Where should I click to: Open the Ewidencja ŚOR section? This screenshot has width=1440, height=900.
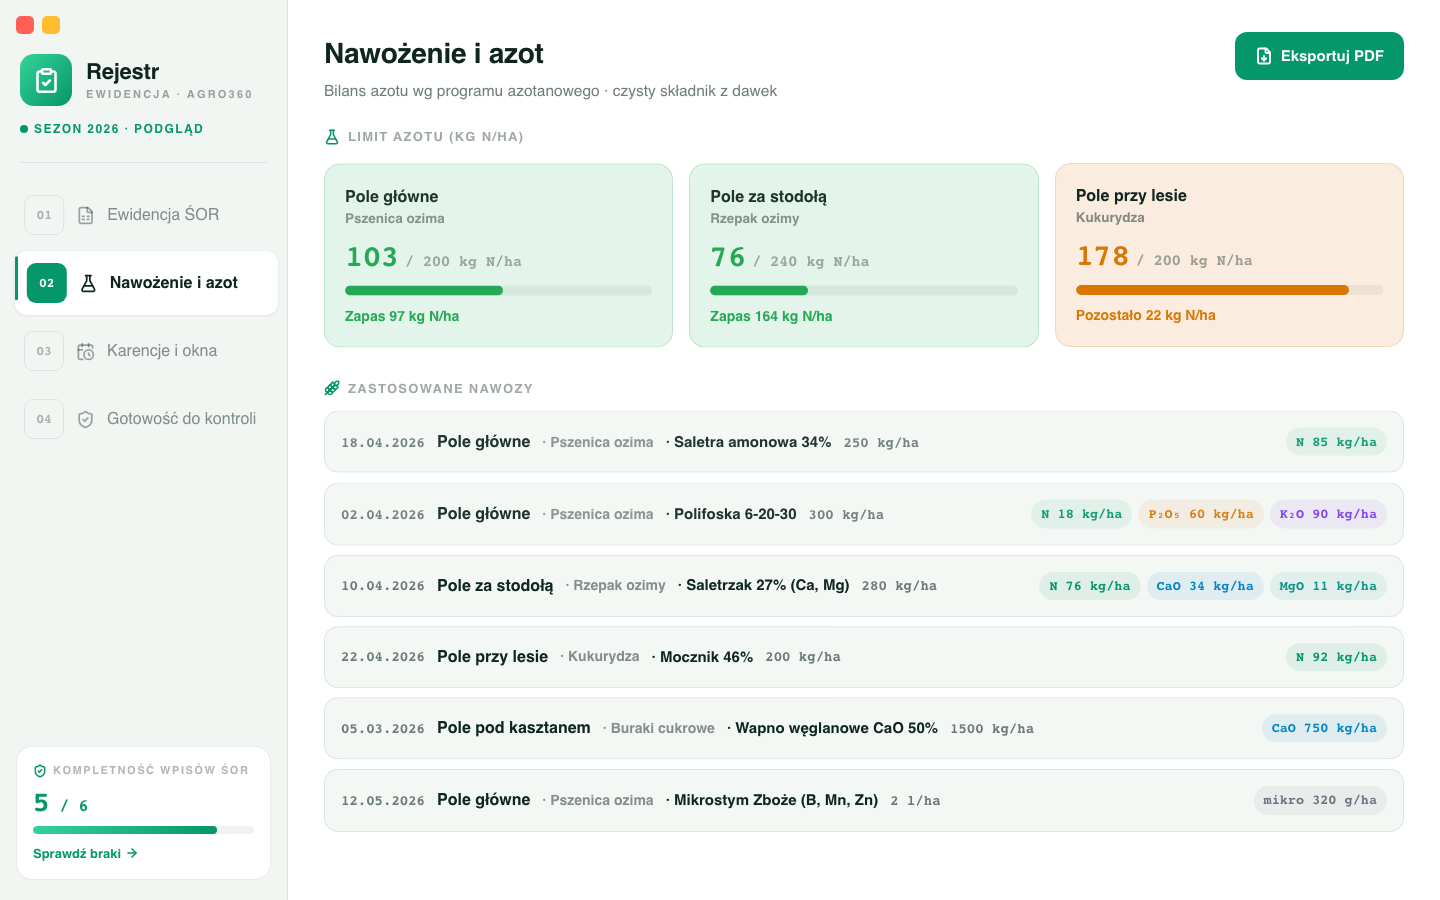[146, 215]
